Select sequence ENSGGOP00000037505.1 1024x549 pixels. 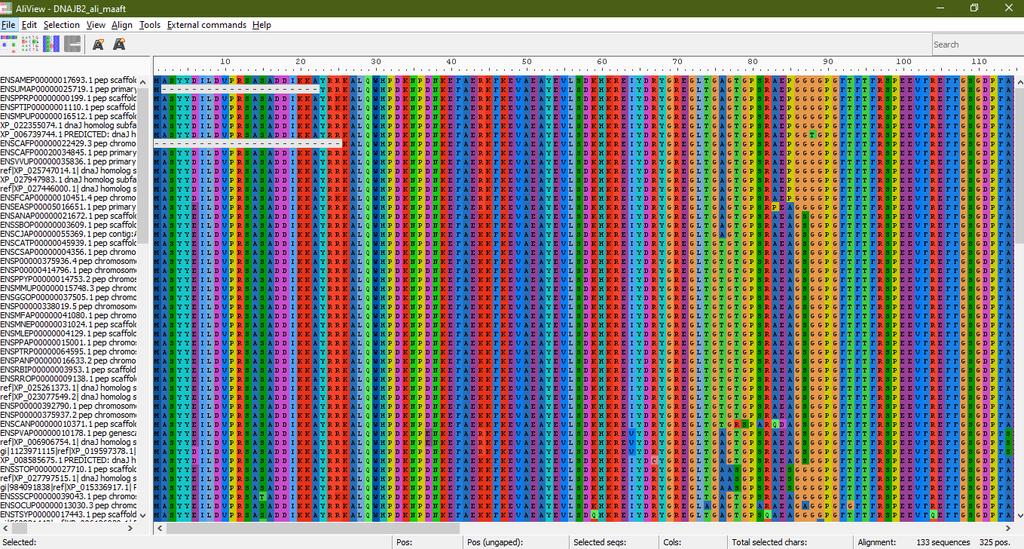pyautogui.click(x=69, y=297)
